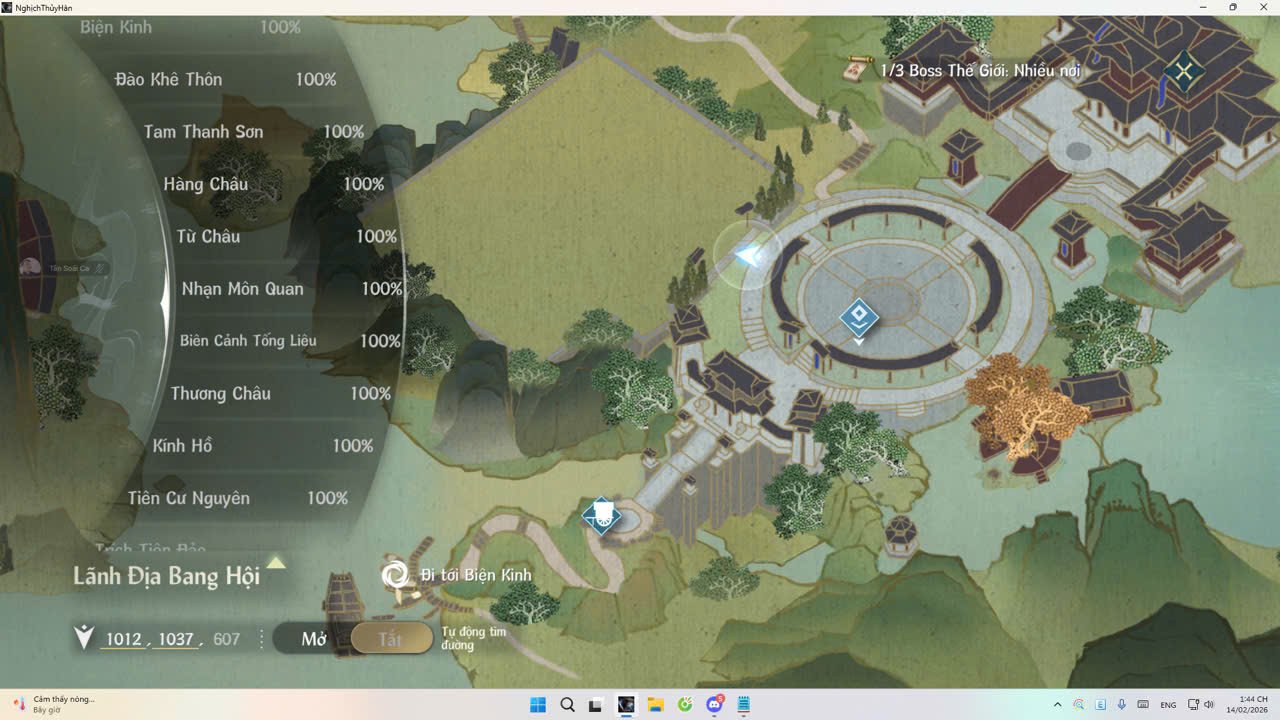The width and height of the screenshot is (1280, 720).
Task: Check the 100% progress beside Tam Thanh Sơn
Action: 345,131
